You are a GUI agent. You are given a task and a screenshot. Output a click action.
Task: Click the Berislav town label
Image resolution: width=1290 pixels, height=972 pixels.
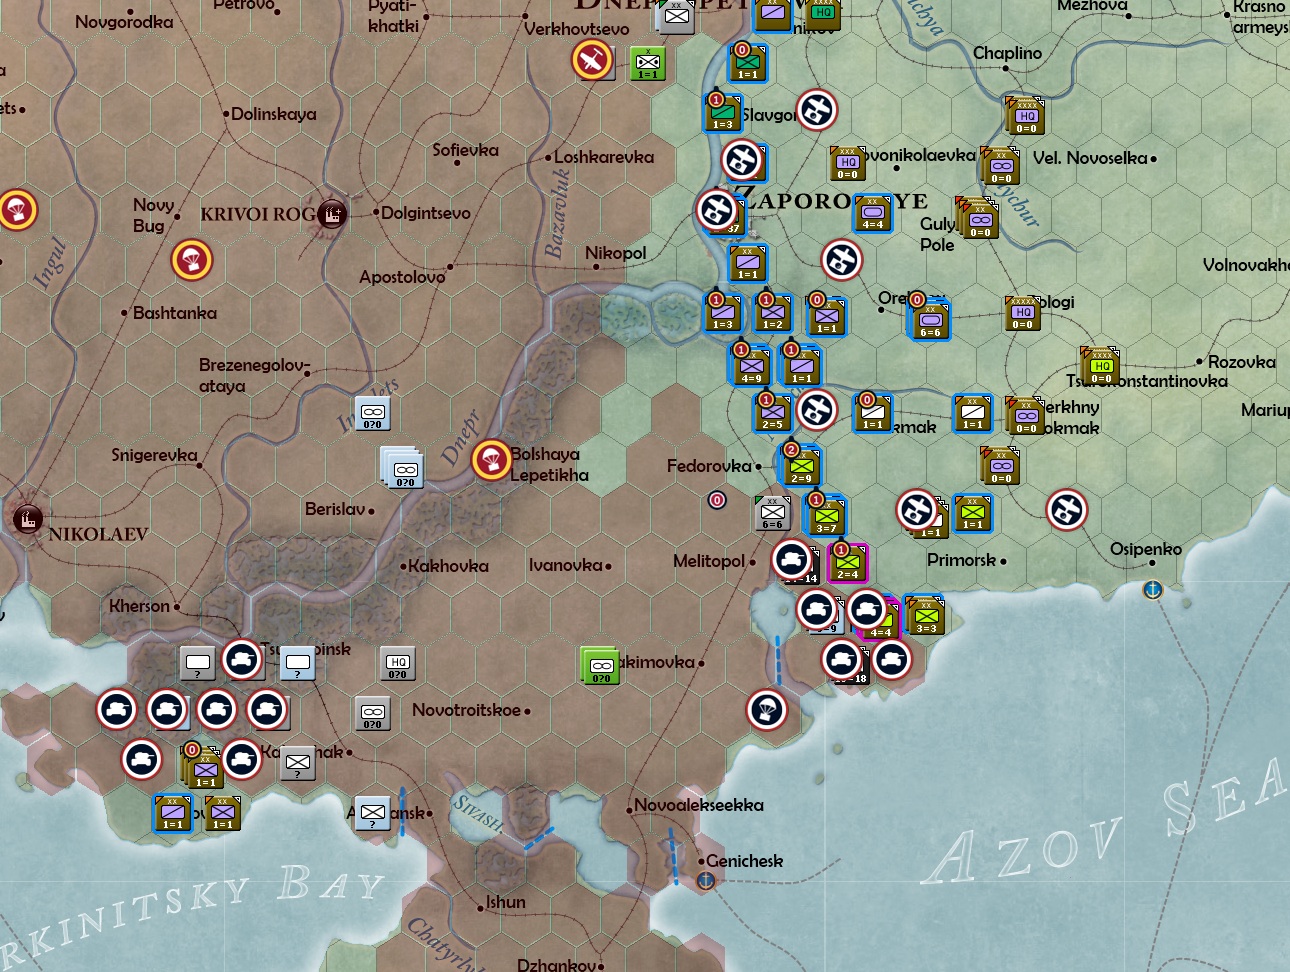pos(335,509)
